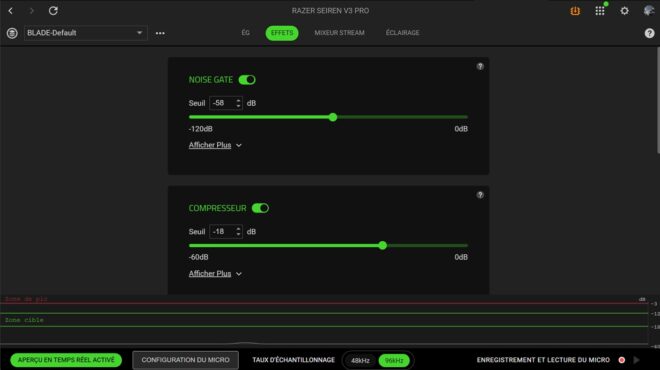Open the orange alert icon
660x370 pixels.
[575, 11]
